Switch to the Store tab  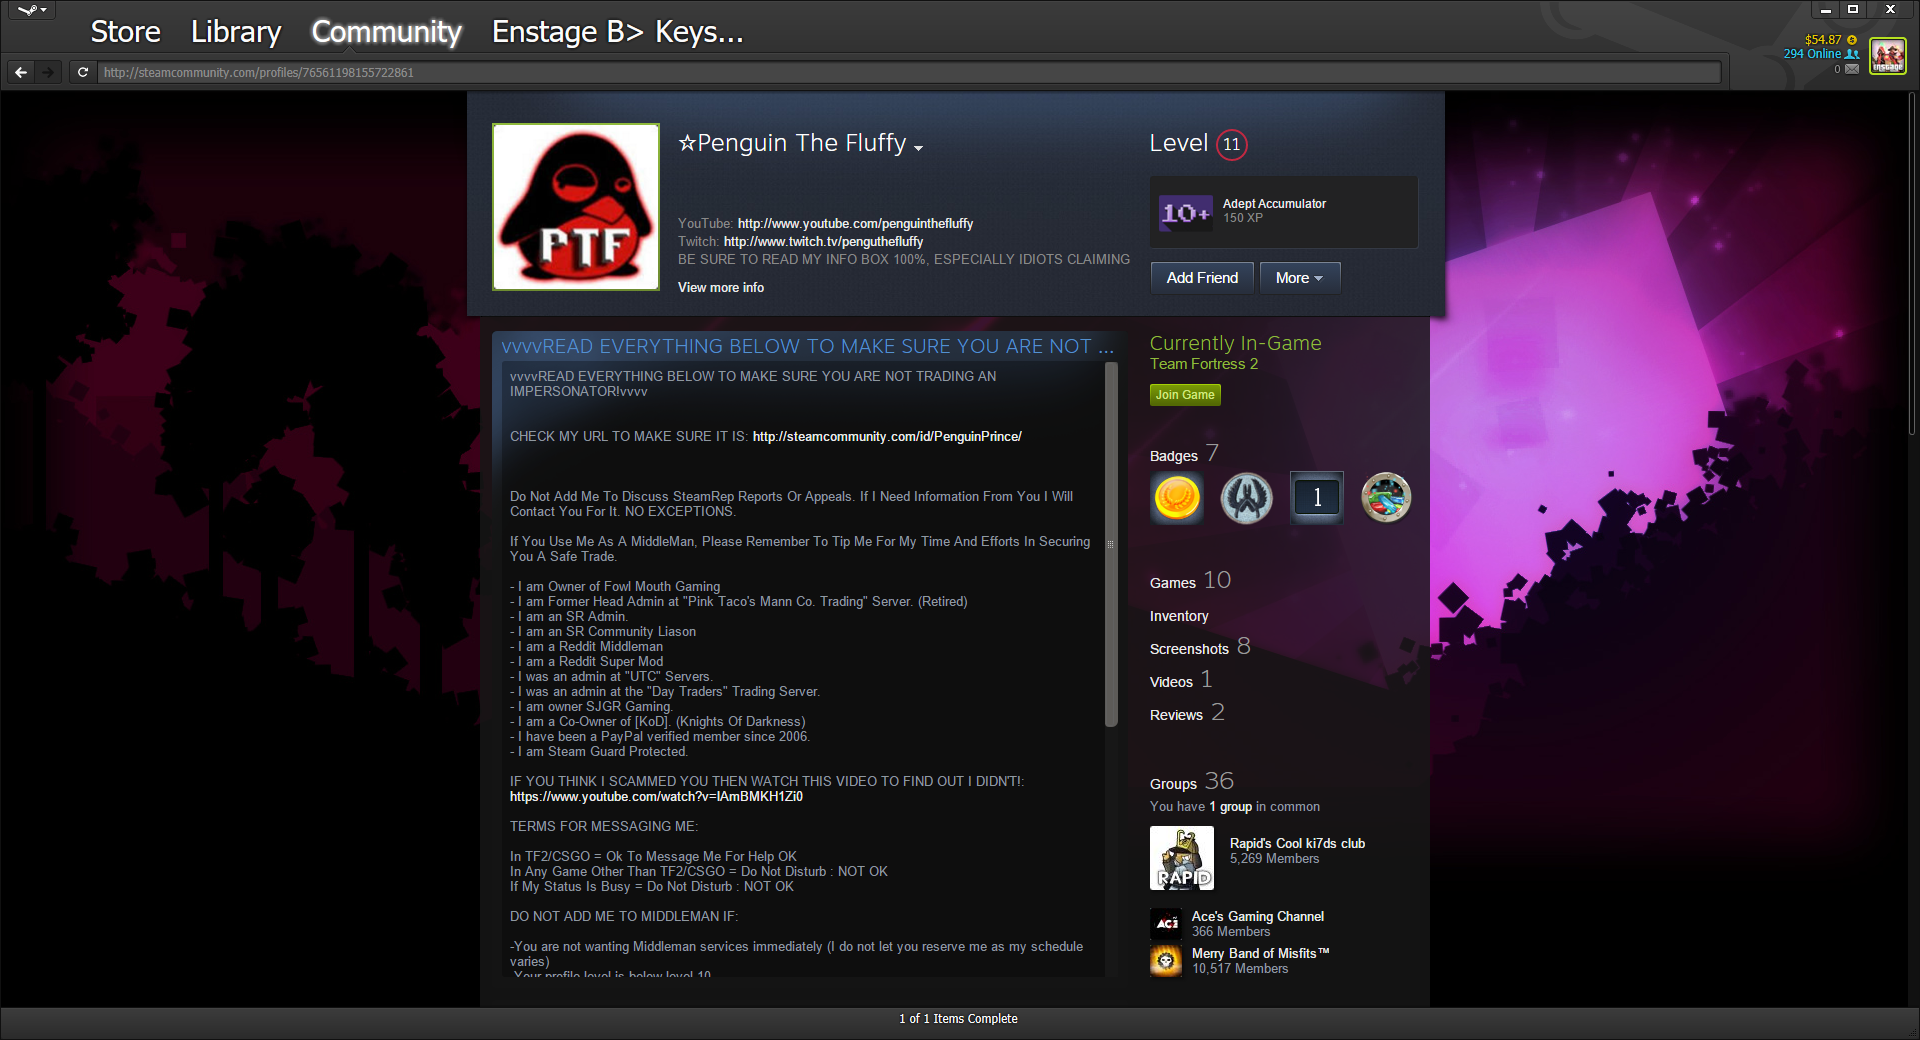(x=125, y=32)
